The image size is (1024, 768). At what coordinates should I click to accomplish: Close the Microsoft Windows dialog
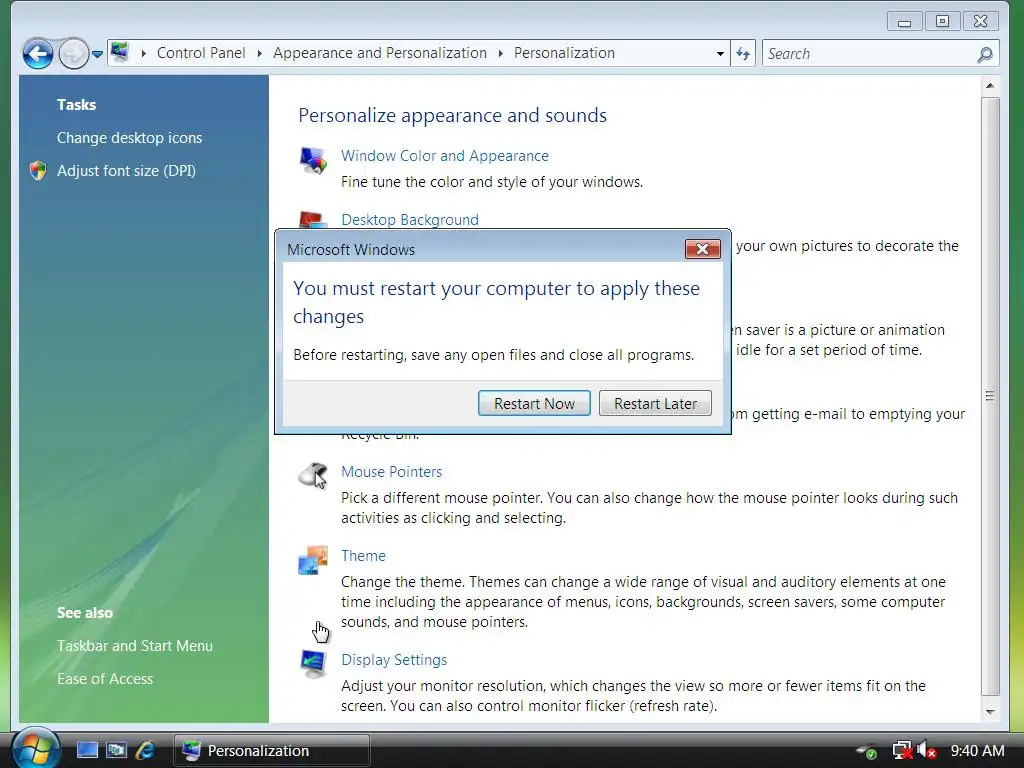tap(703, 249)
